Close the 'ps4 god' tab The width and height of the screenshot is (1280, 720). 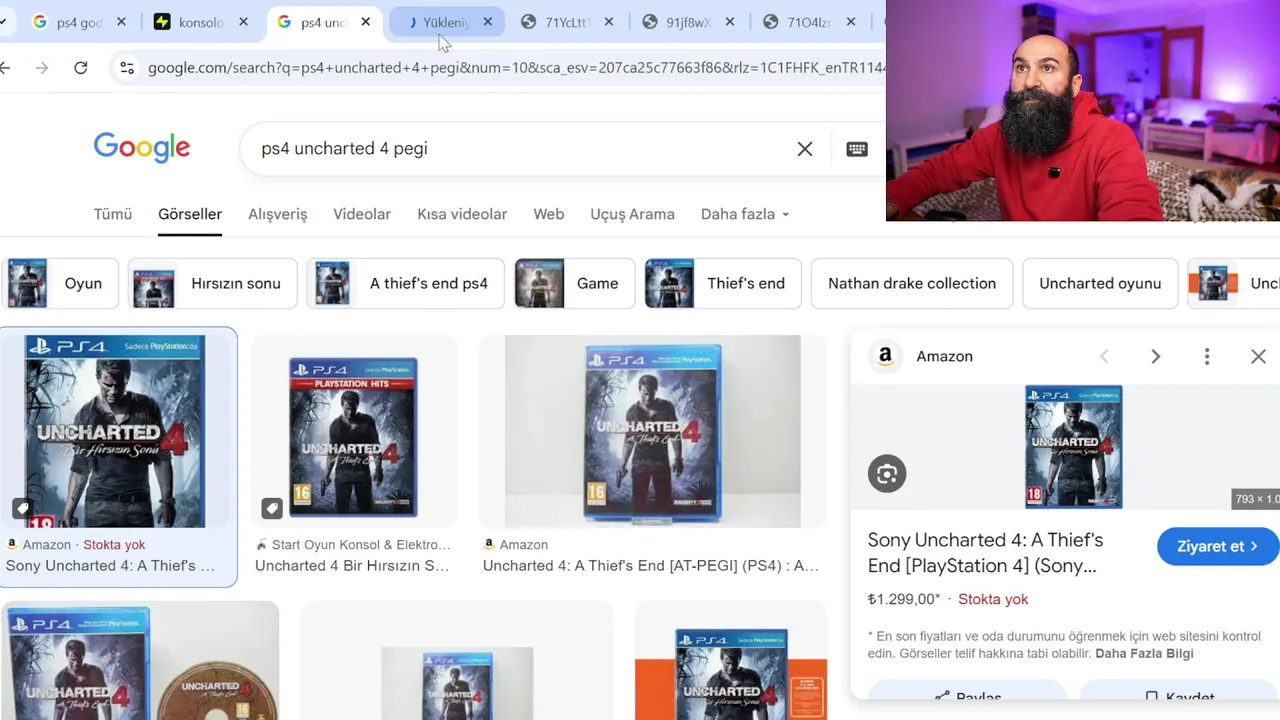(x=122, y=22)
